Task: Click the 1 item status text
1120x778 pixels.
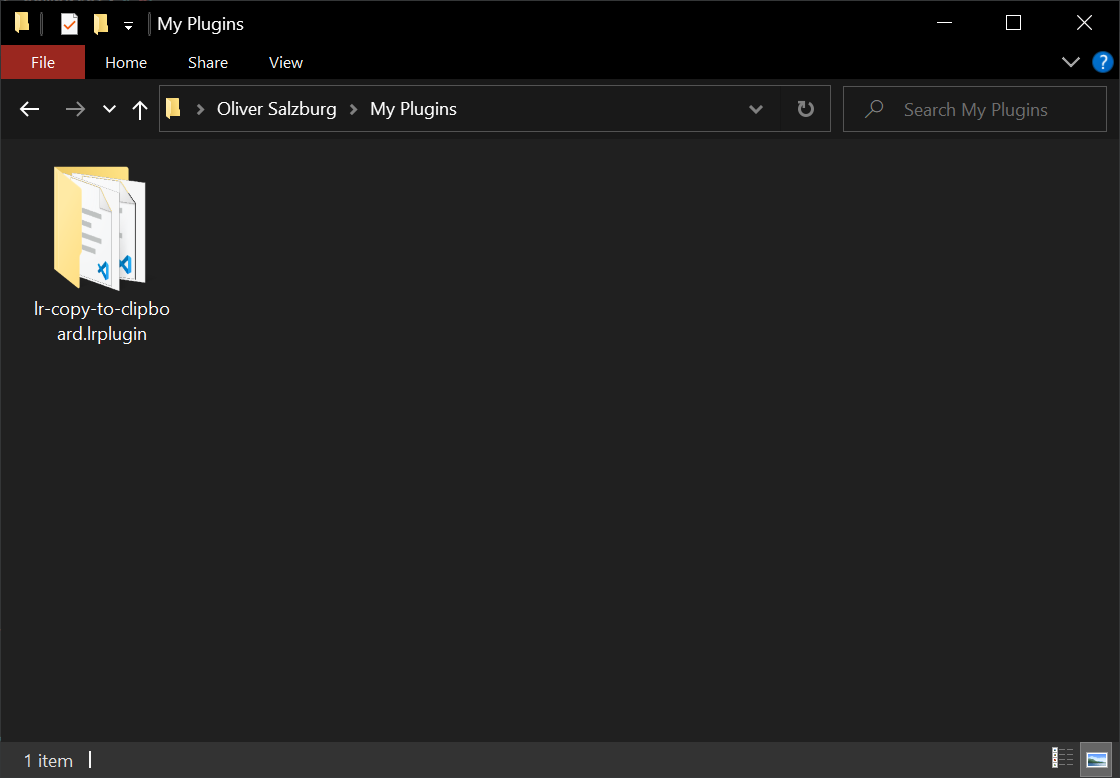Action: pos(48,761)
